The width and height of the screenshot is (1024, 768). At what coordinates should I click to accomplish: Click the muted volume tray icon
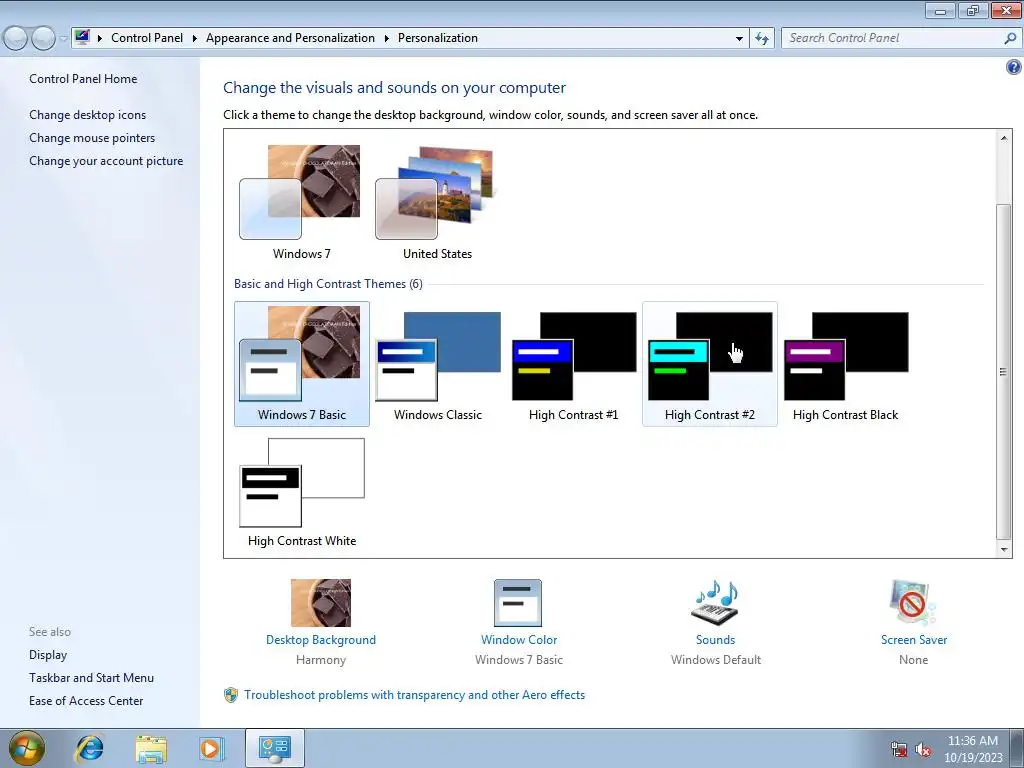click(923, 750)
